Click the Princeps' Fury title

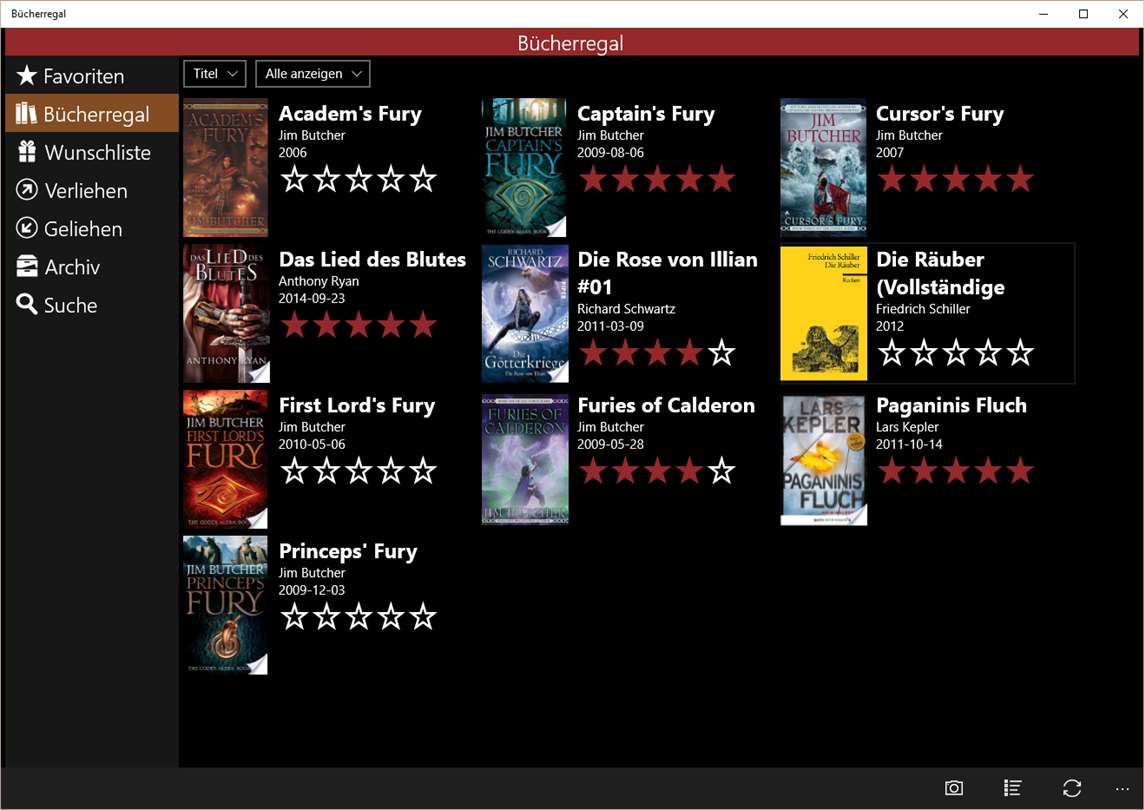click(x=348, y=552)
